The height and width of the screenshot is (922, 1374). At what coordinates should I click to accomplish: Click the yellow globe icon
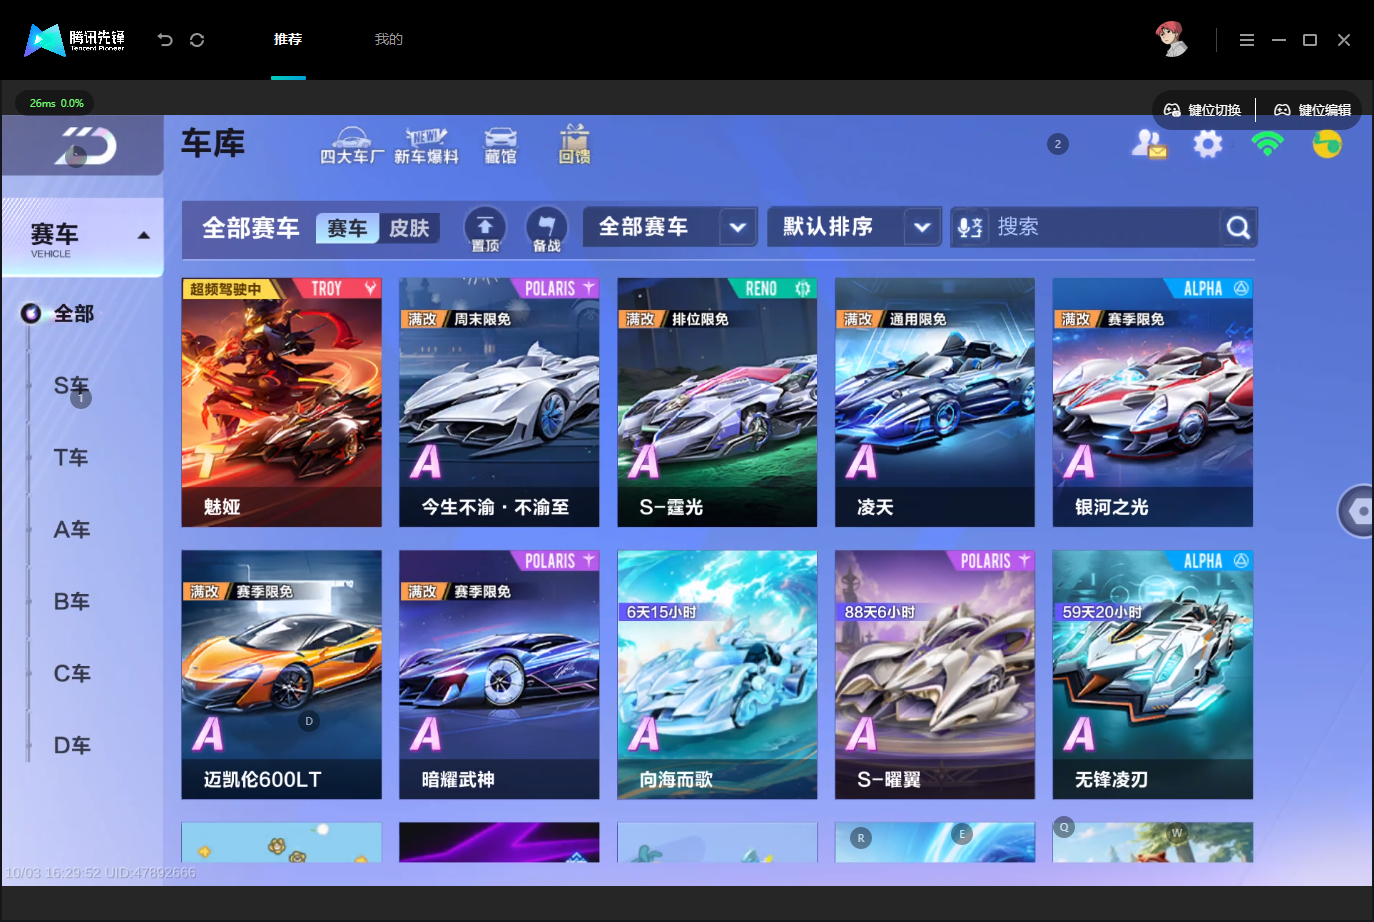tap(1327, 144)
